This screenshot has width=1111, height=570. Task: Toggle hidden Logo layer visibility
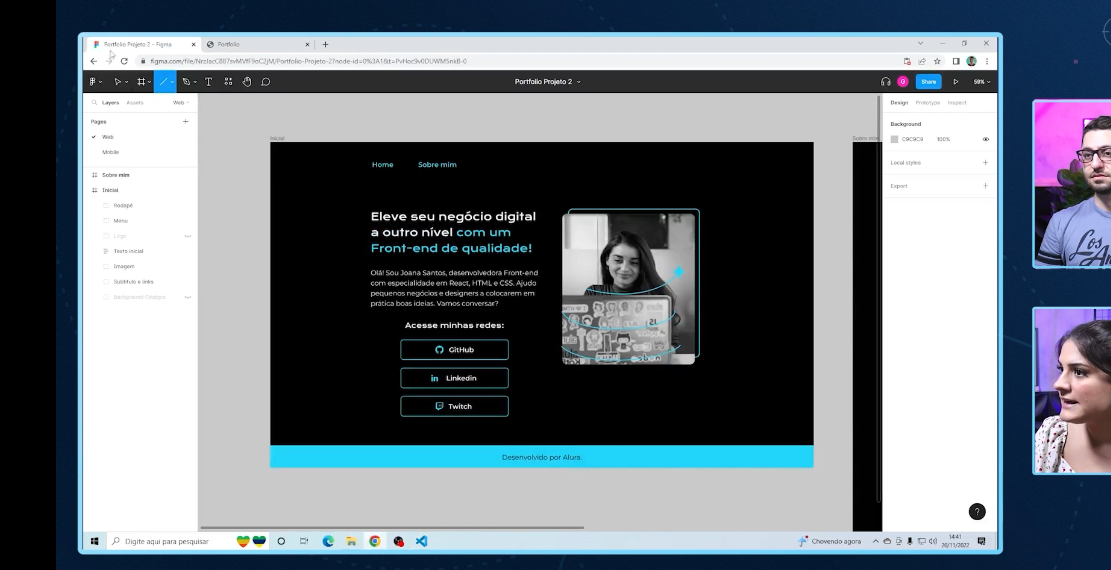[x=188, y=236]
